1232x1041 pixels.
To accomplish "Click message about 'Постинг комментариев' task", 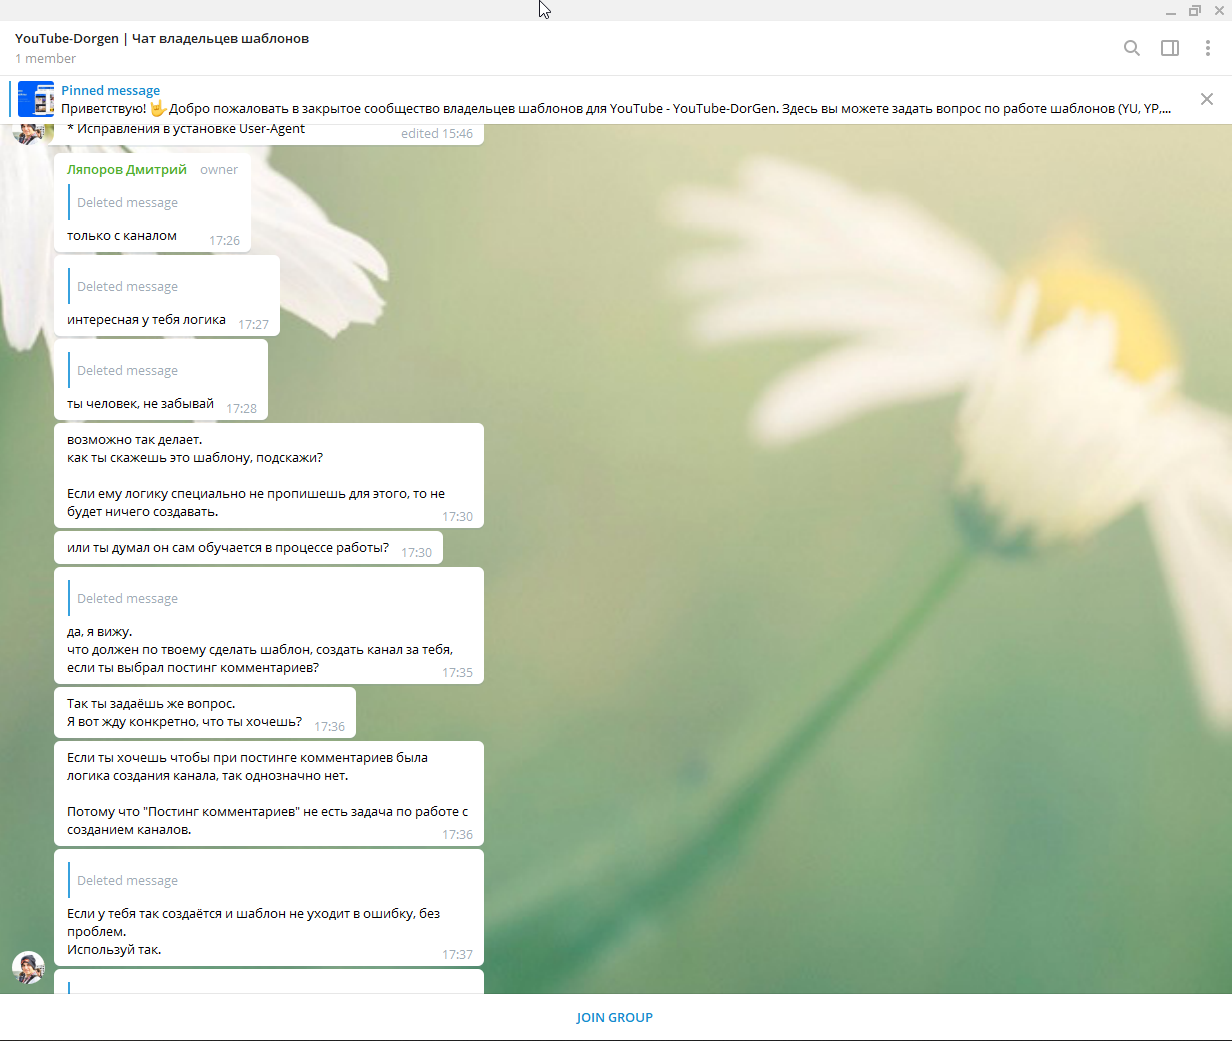I will click(x=269, y=794).
